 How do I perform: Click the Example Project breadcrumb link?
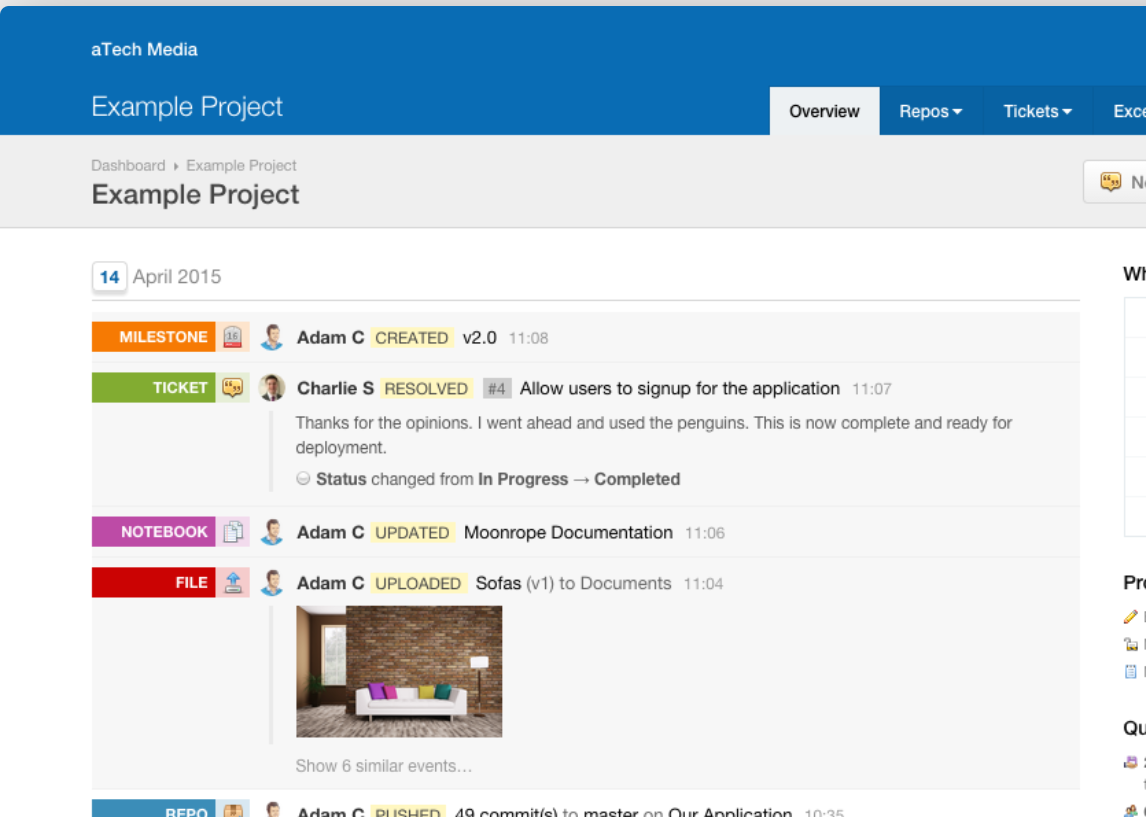click(241, 165)
